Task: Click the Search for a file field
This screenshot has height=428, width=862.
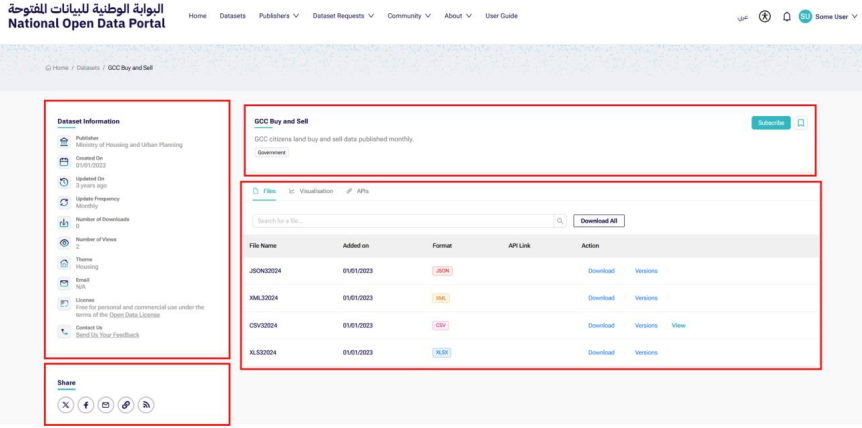Action: tap(401, 220)
